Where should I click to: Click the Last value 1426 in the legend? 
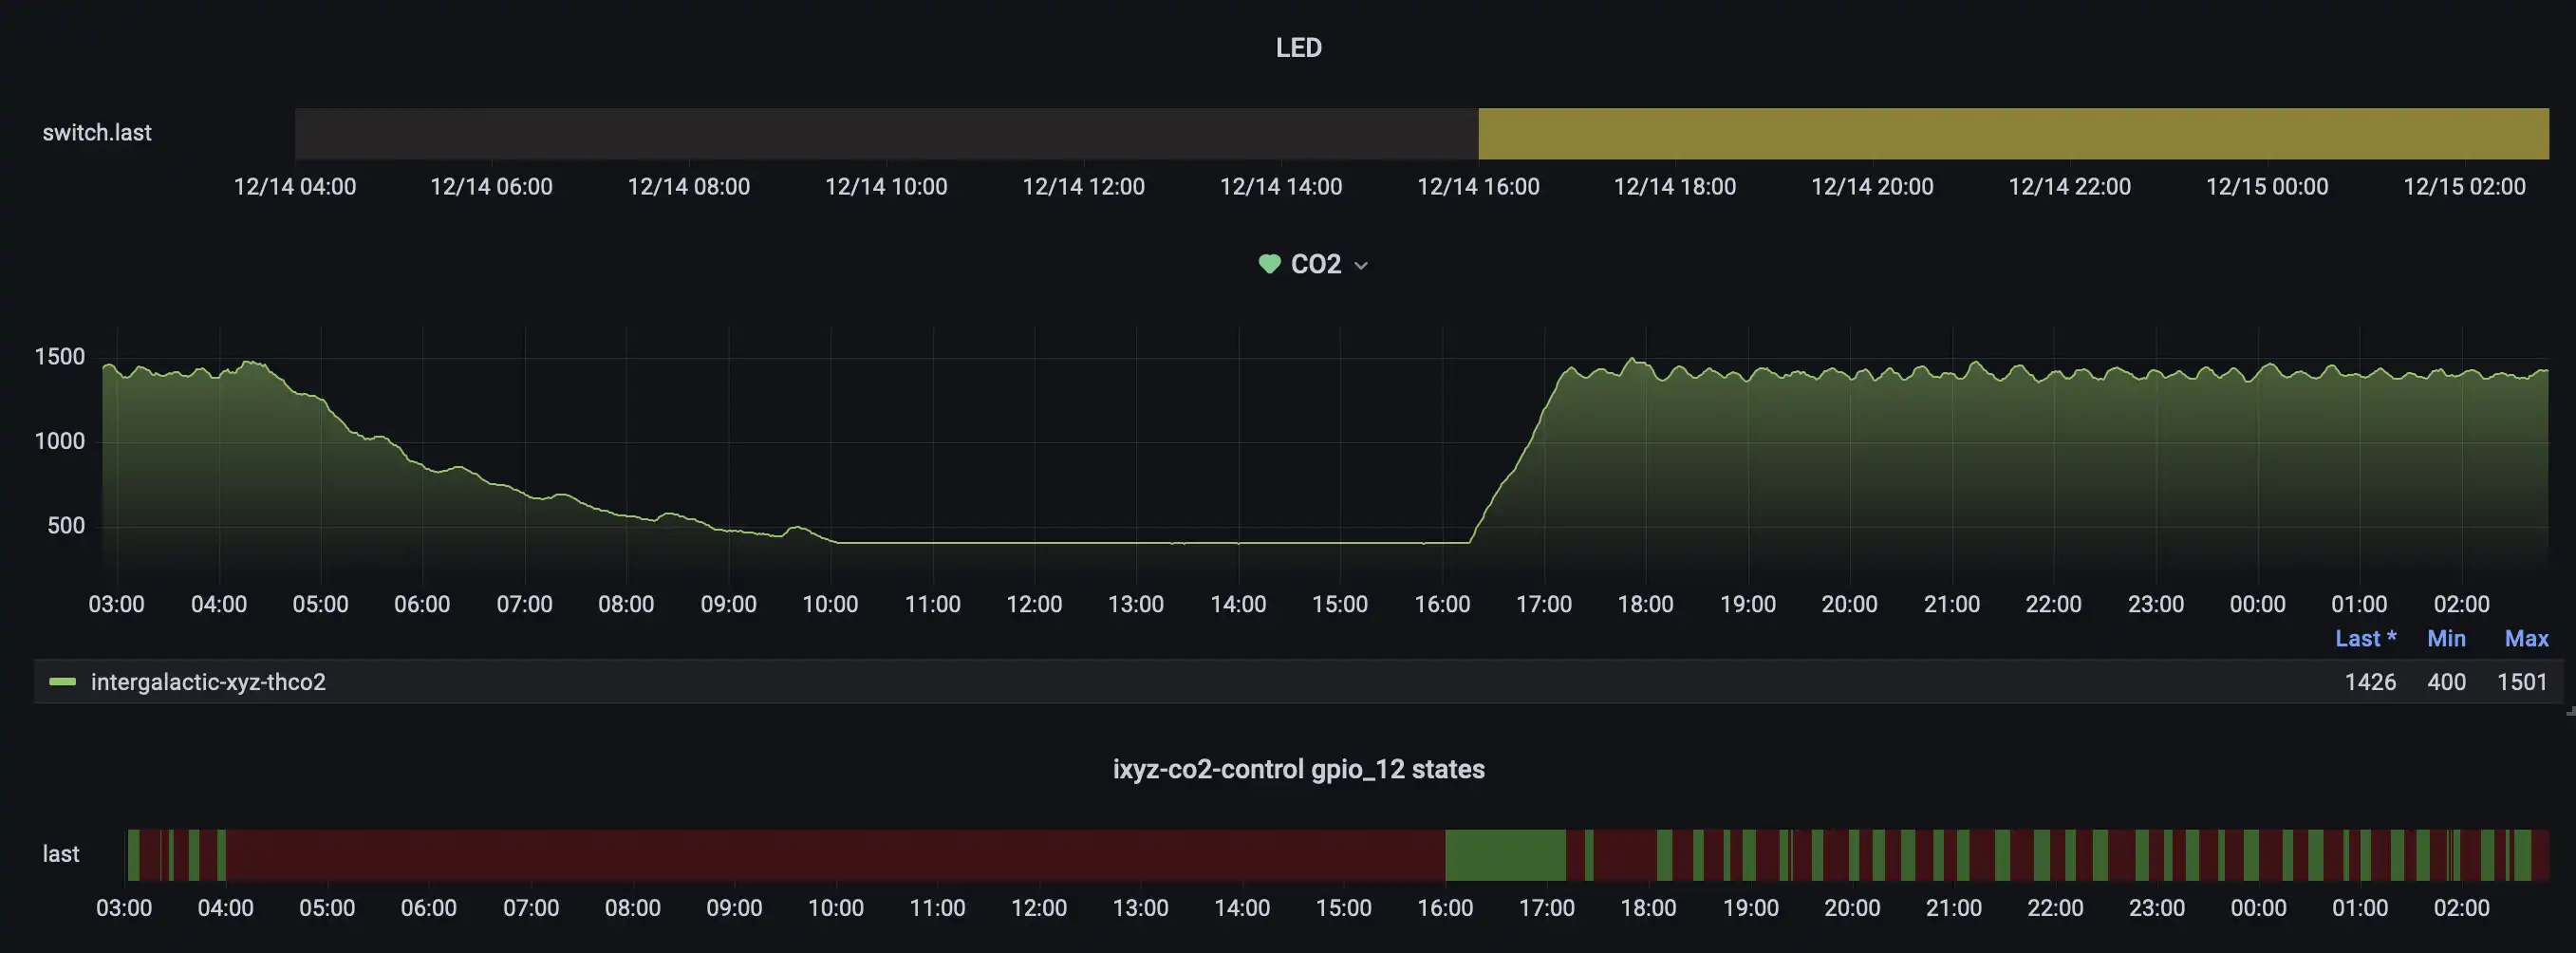tap(2370, 682)
